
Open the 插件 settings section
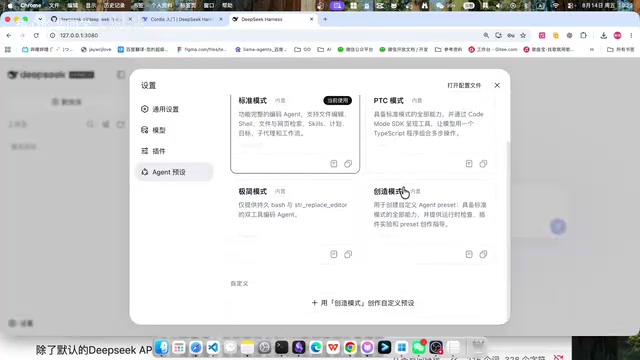point(174,151)
